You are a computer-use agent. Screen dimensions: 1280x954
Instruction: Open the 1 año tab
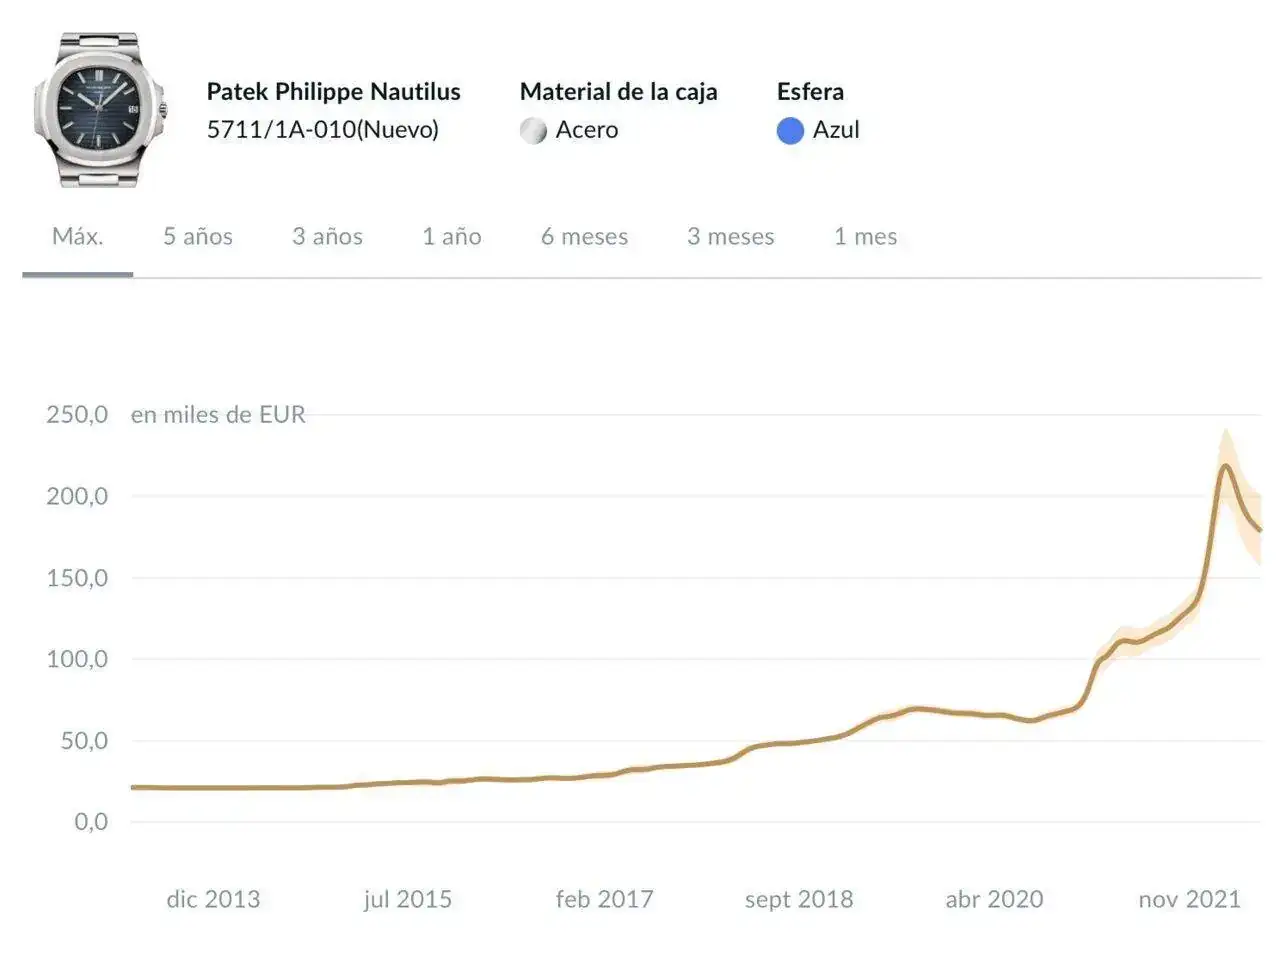click(x=452, y=237)
